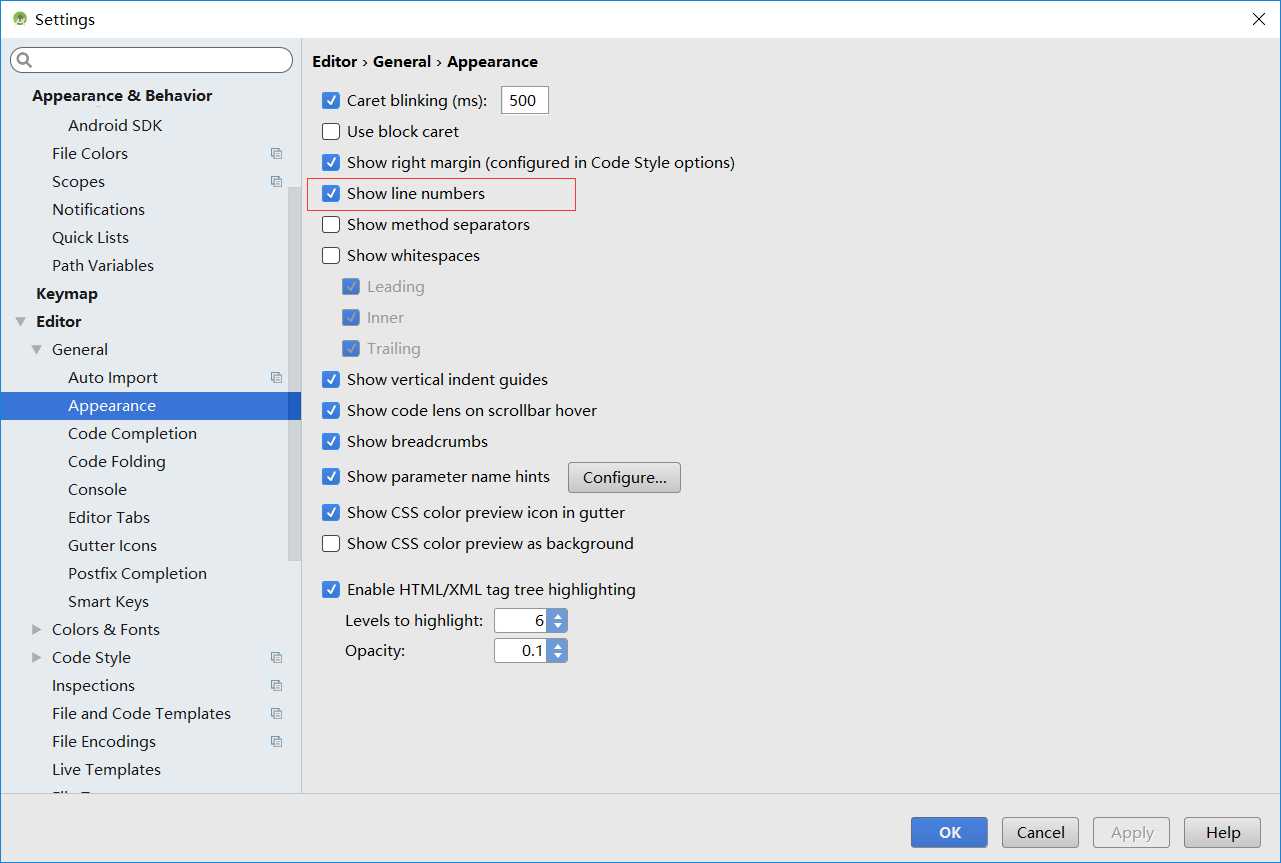Image resolution: width=1281 pixels, height=863 pixels.
Task: Close the Settings dialog
Action: click(x=1258, y=19)
